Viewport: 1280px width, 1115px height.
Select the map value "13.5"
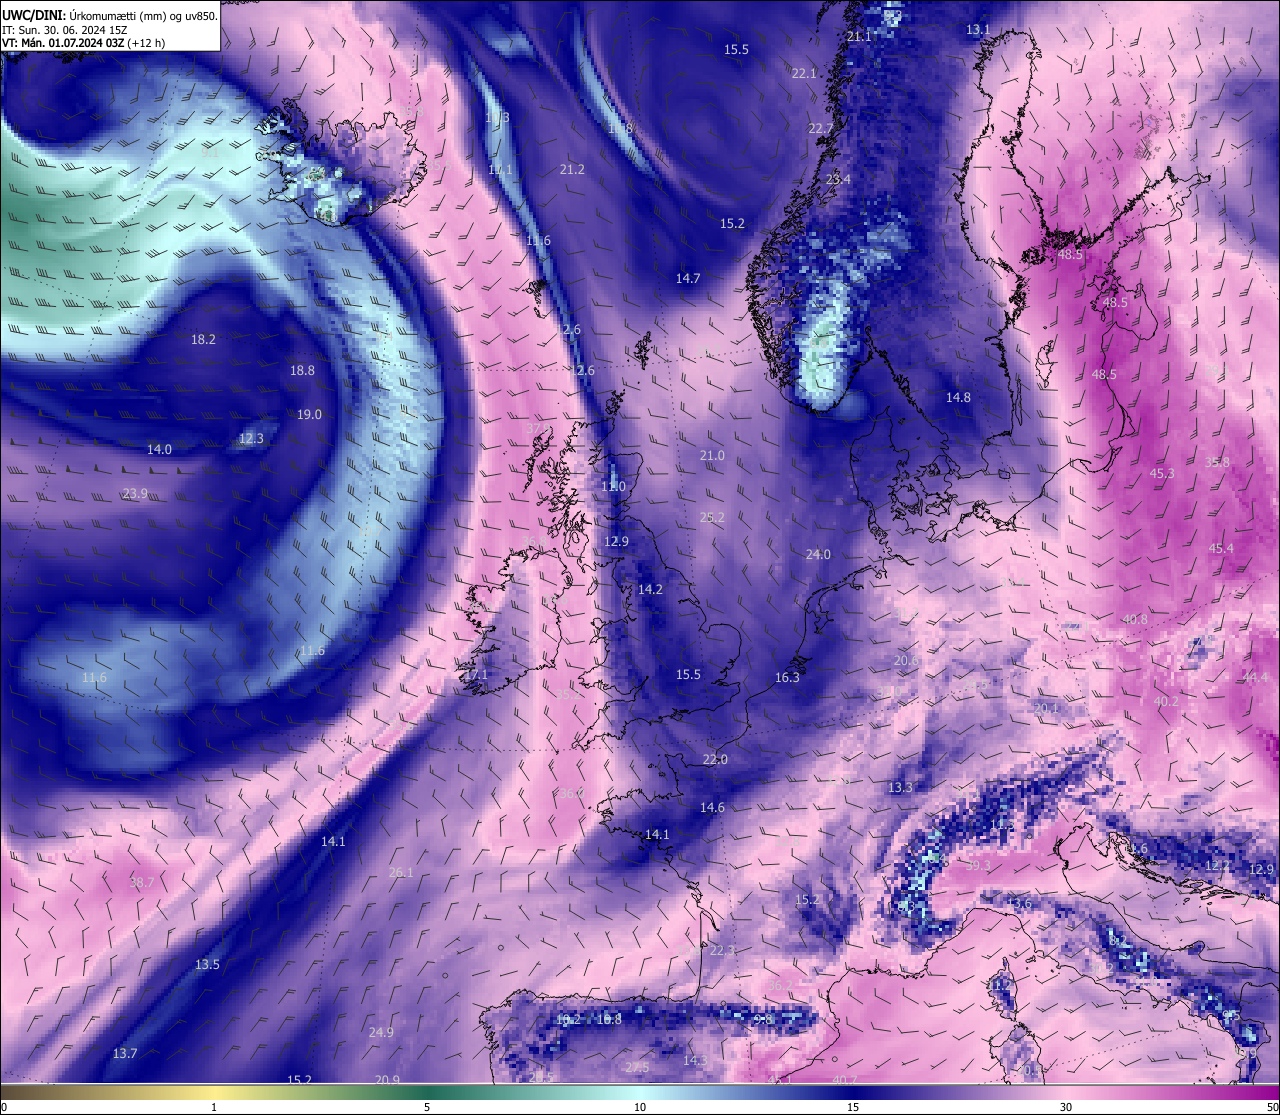(x=207, y=965)
